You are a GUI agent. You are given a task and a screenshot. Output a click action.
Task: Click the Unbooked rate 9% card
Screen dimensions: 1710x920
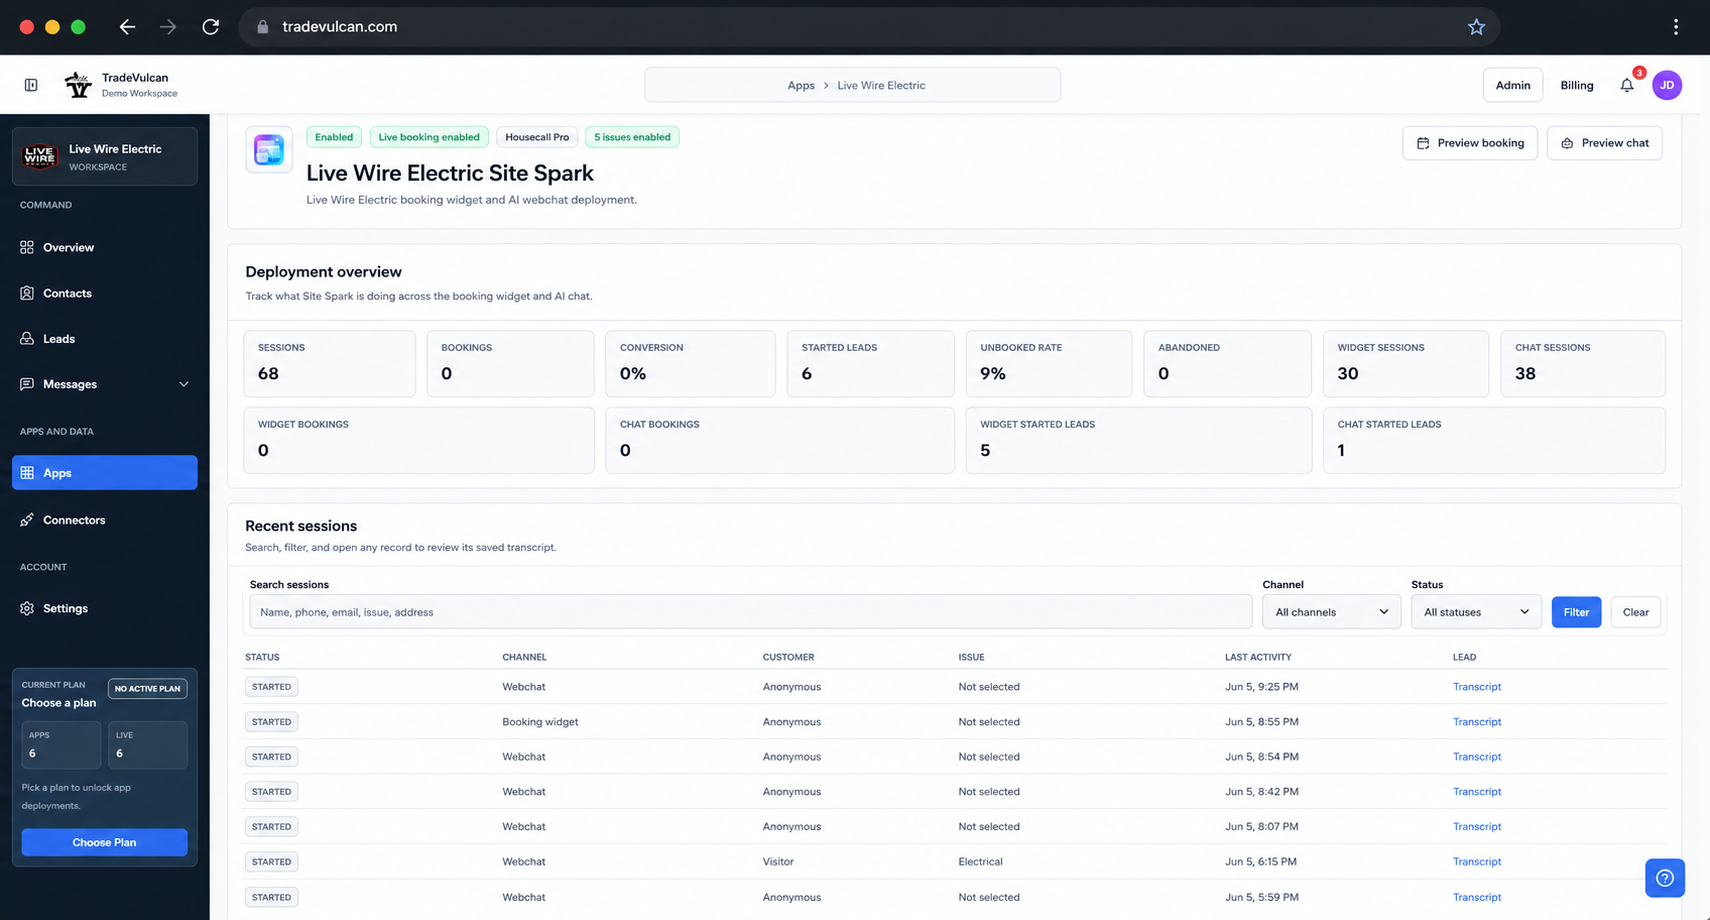[1049, 364]
